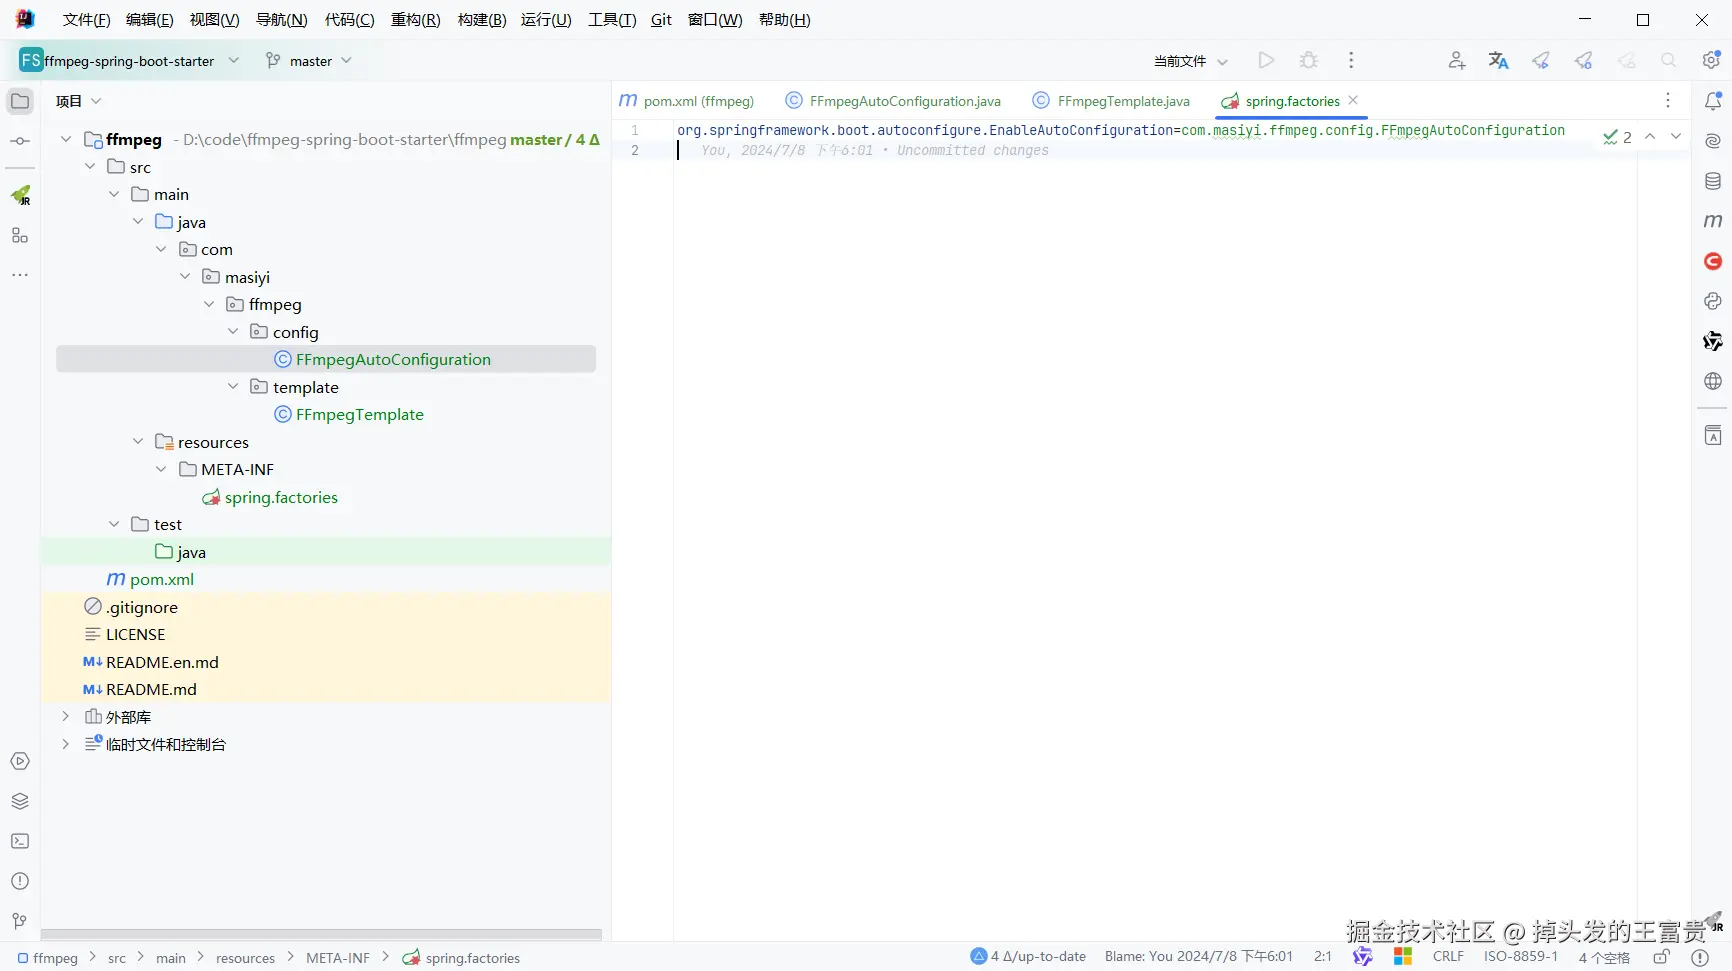Screen dimensions: 1732x971
Task: Start debugging with the bug icon
Action: (1308, 61)
